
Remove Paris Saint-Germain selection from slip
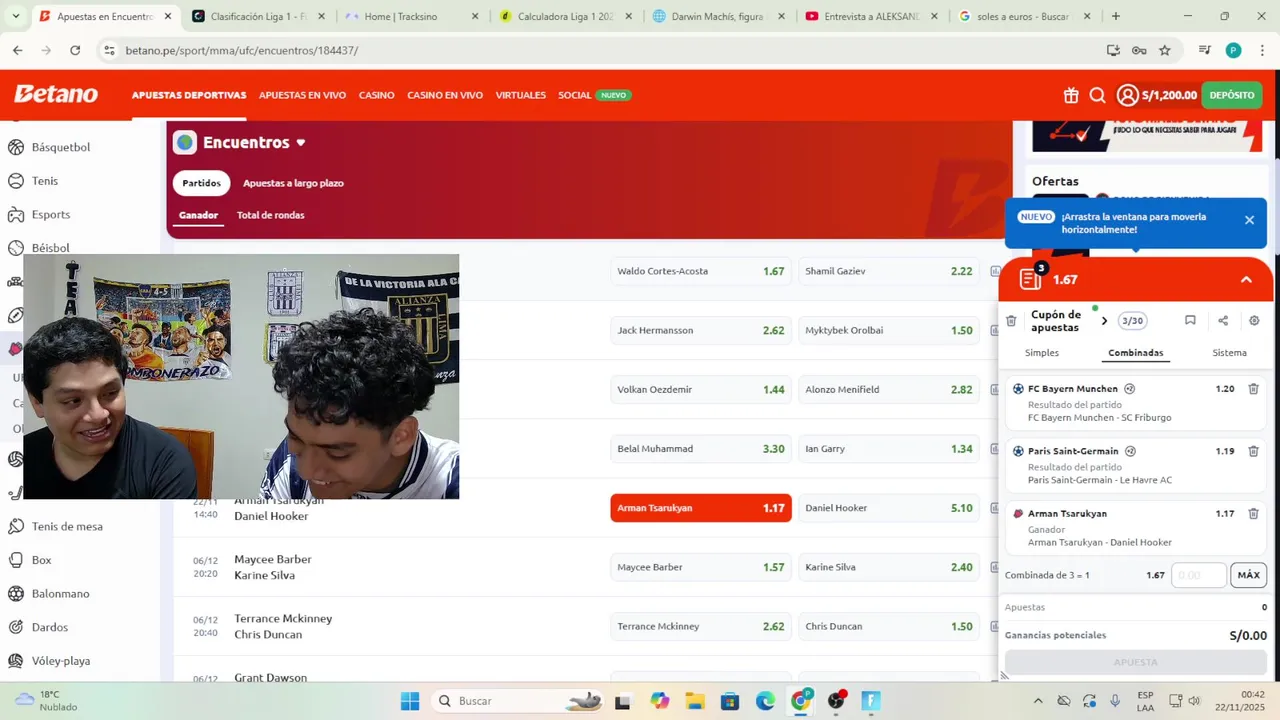click(1253, 451)
